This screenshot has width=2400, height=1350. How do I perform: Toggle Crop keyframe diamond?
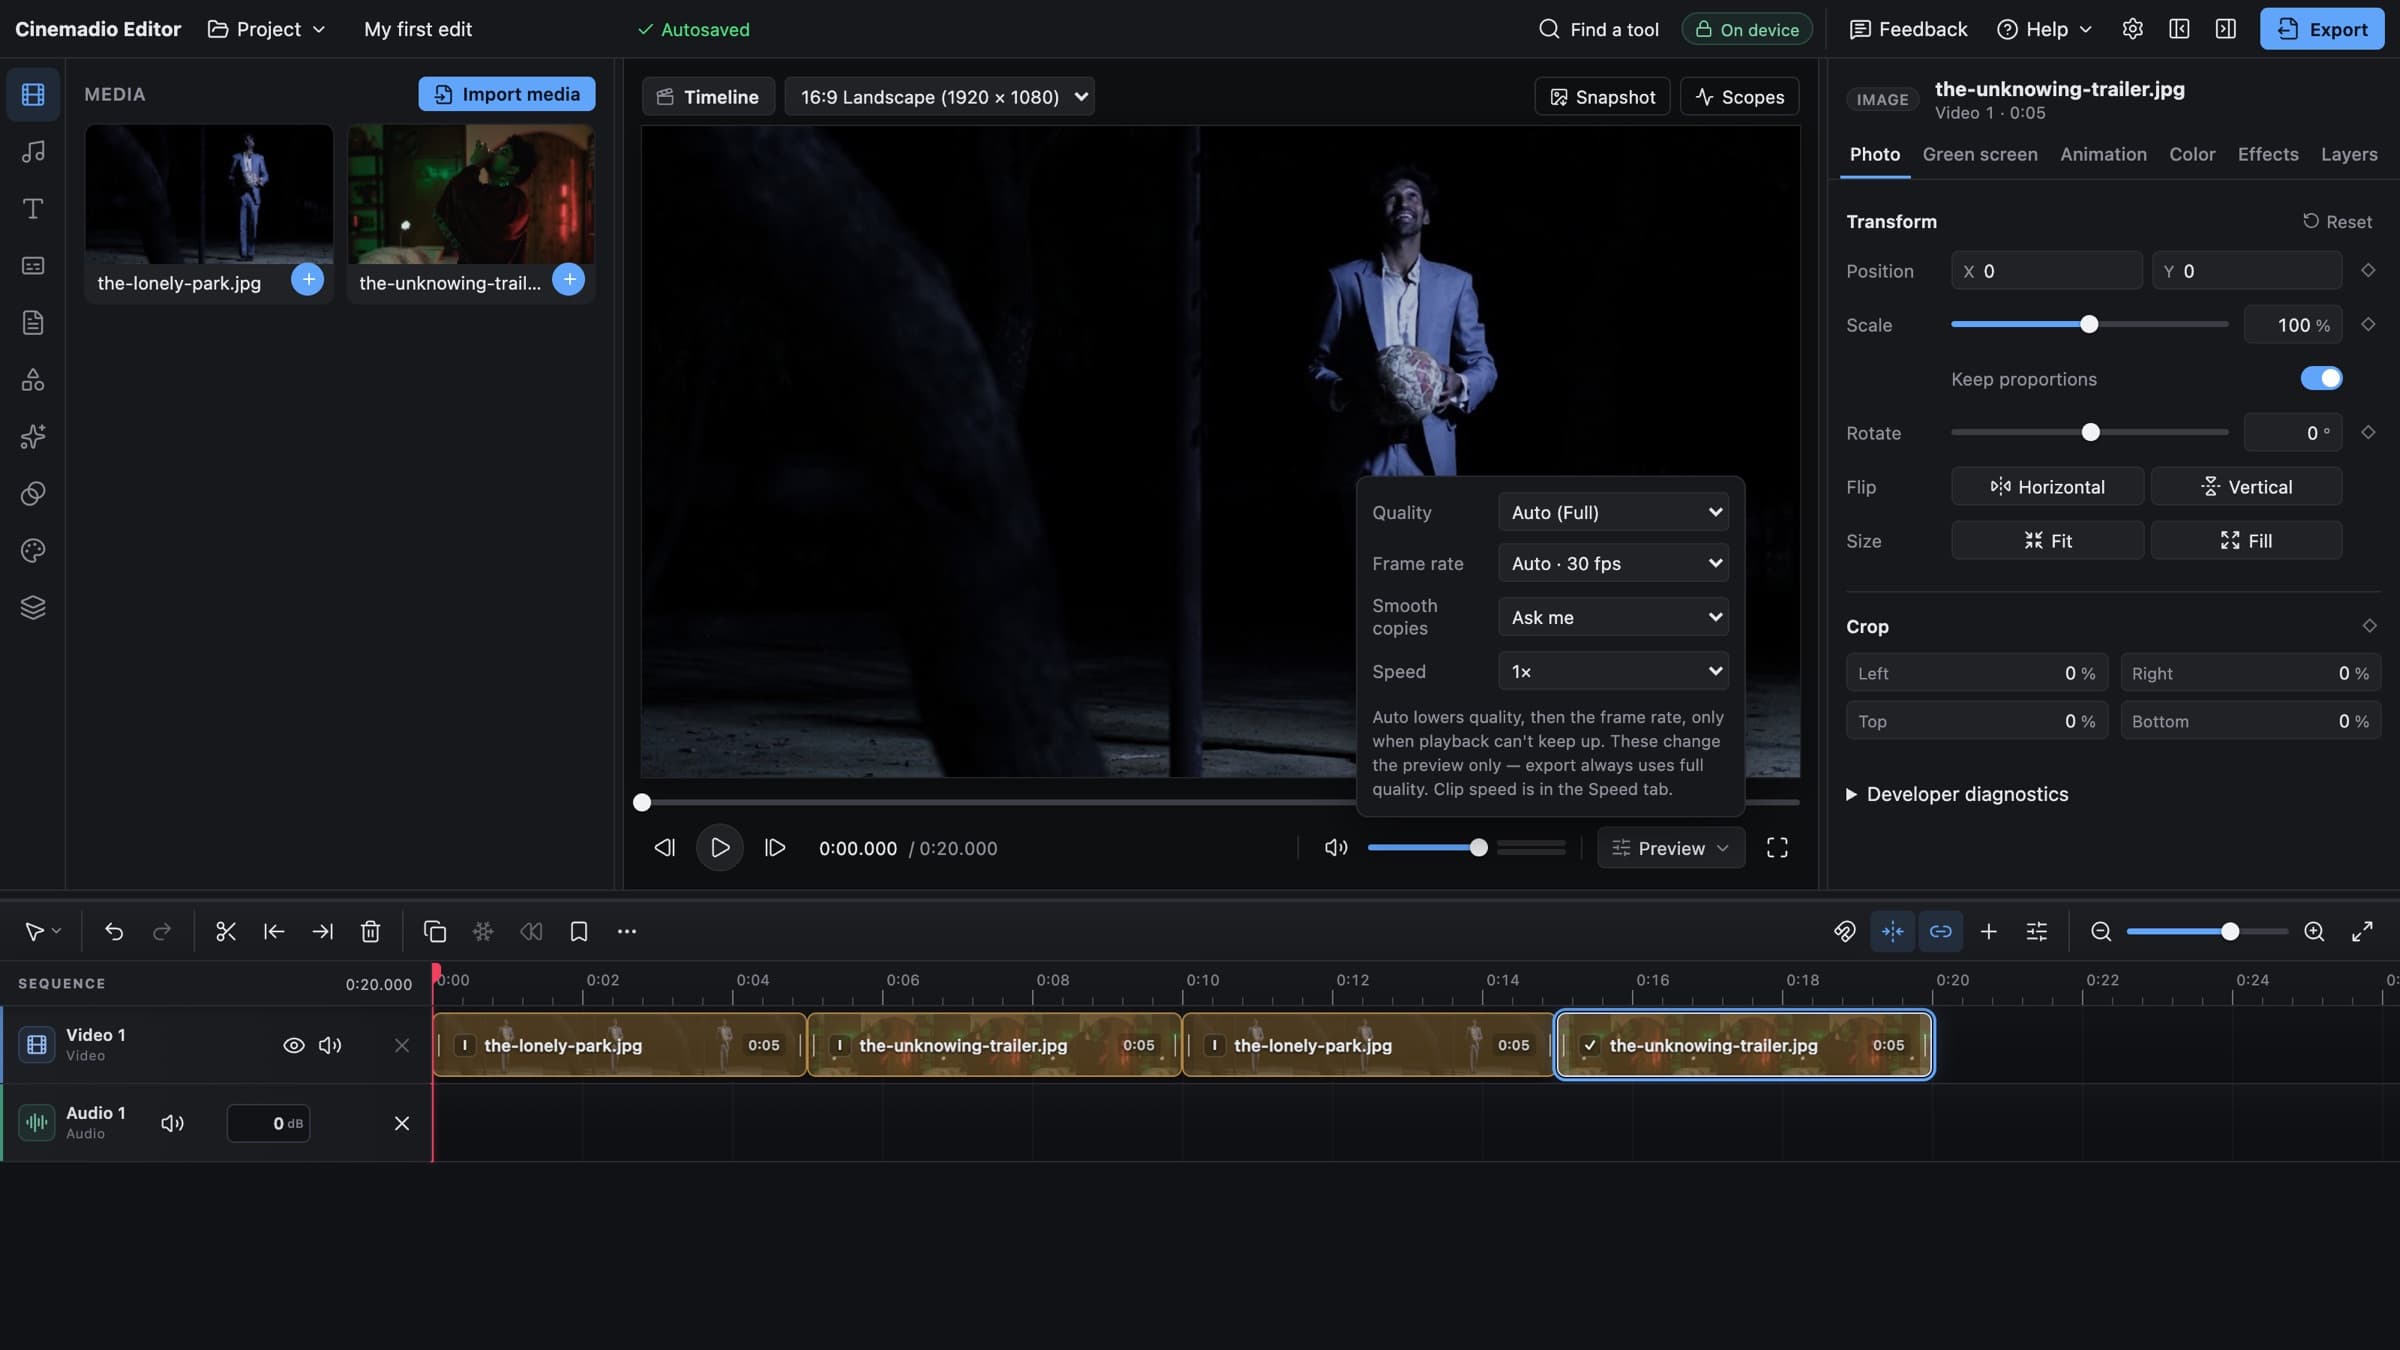click(x=2369, y=626)
